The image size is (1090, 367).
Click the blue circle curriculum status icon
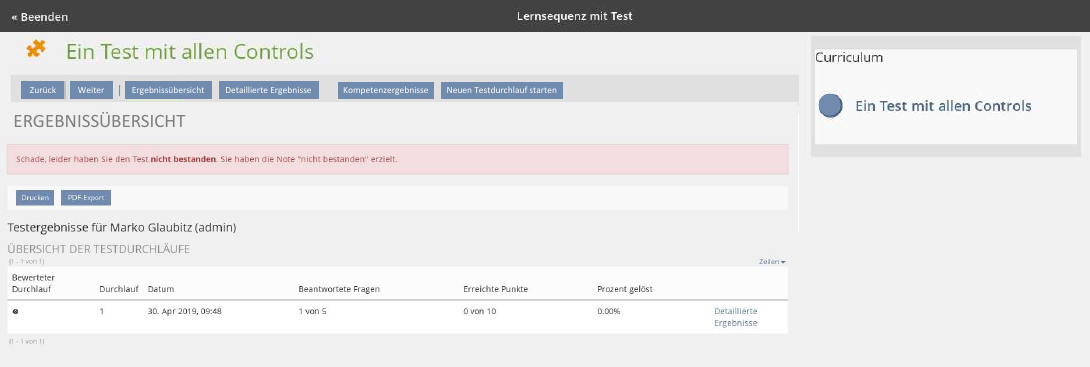click(x=831, y=106)
